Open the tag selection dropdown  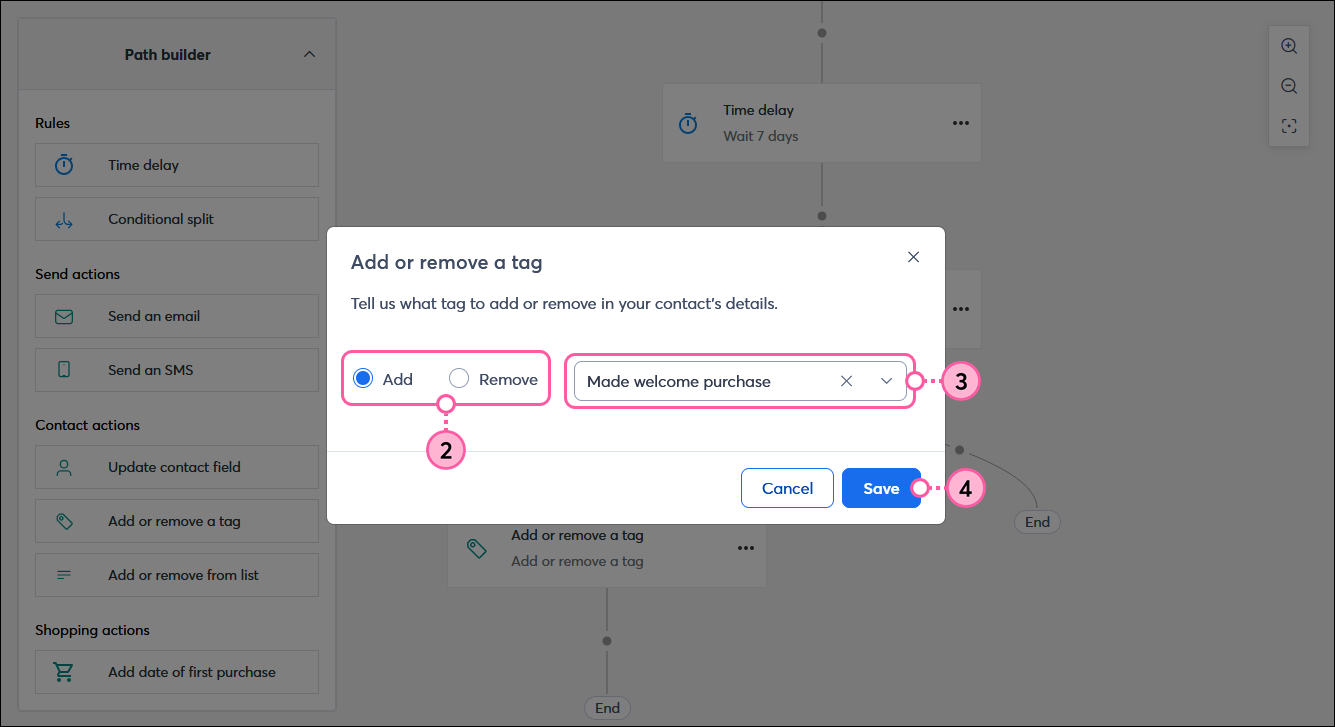pos(886,381)
